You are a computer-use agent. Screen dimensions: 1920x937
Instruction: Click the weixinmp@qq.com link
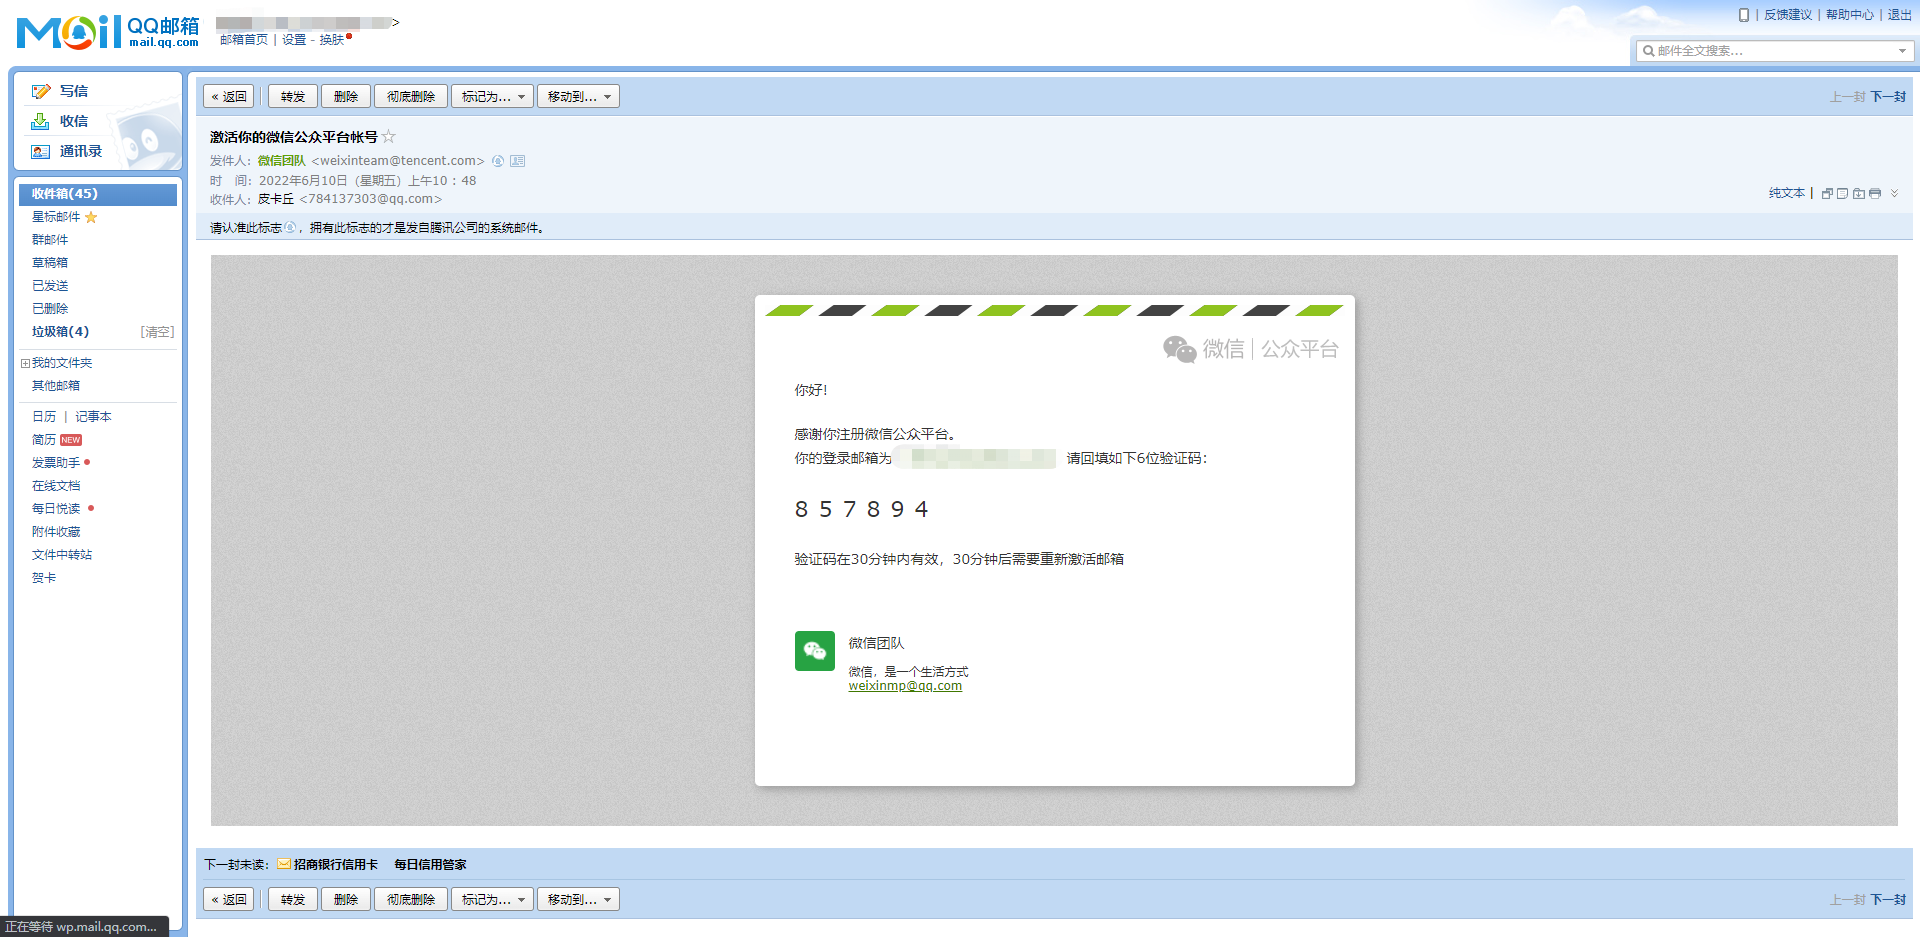tap(905, 686)
